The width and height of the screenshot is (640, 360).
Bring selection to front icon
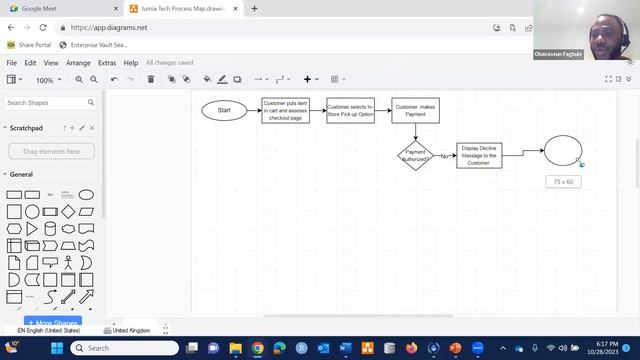point(171,79)
